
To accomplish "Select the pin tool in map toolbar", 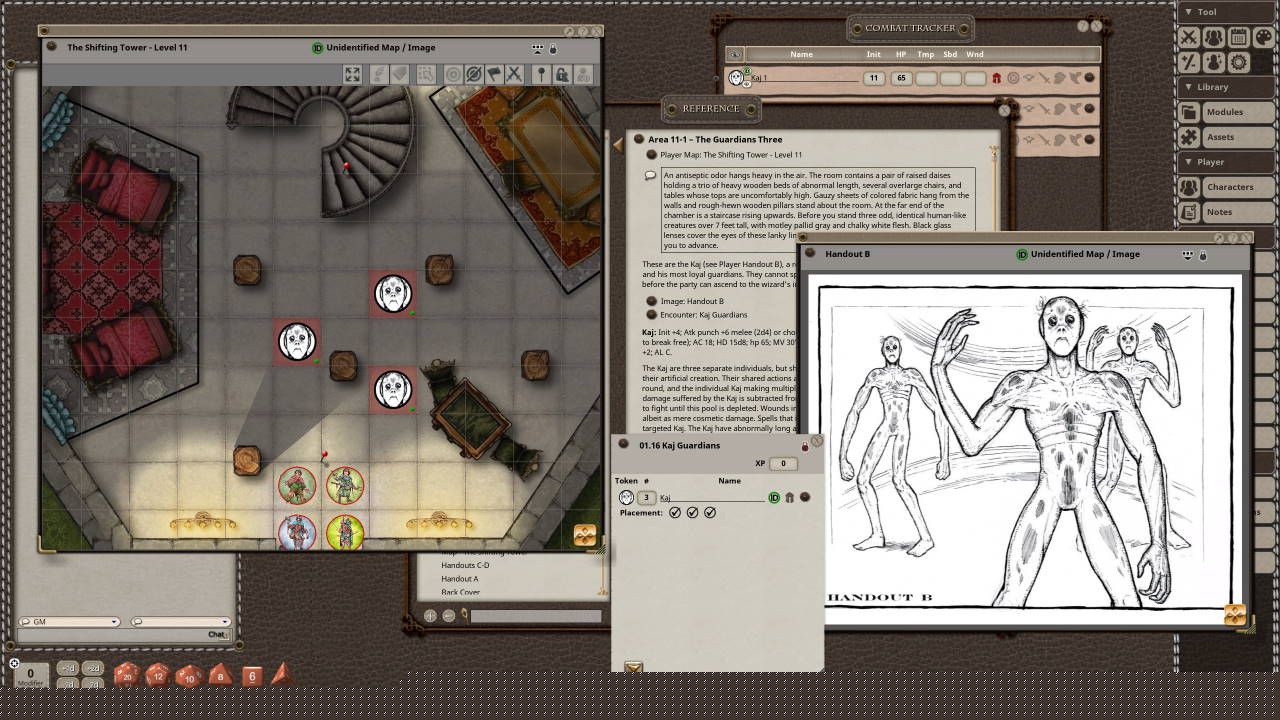I will [x=542, y=74].
